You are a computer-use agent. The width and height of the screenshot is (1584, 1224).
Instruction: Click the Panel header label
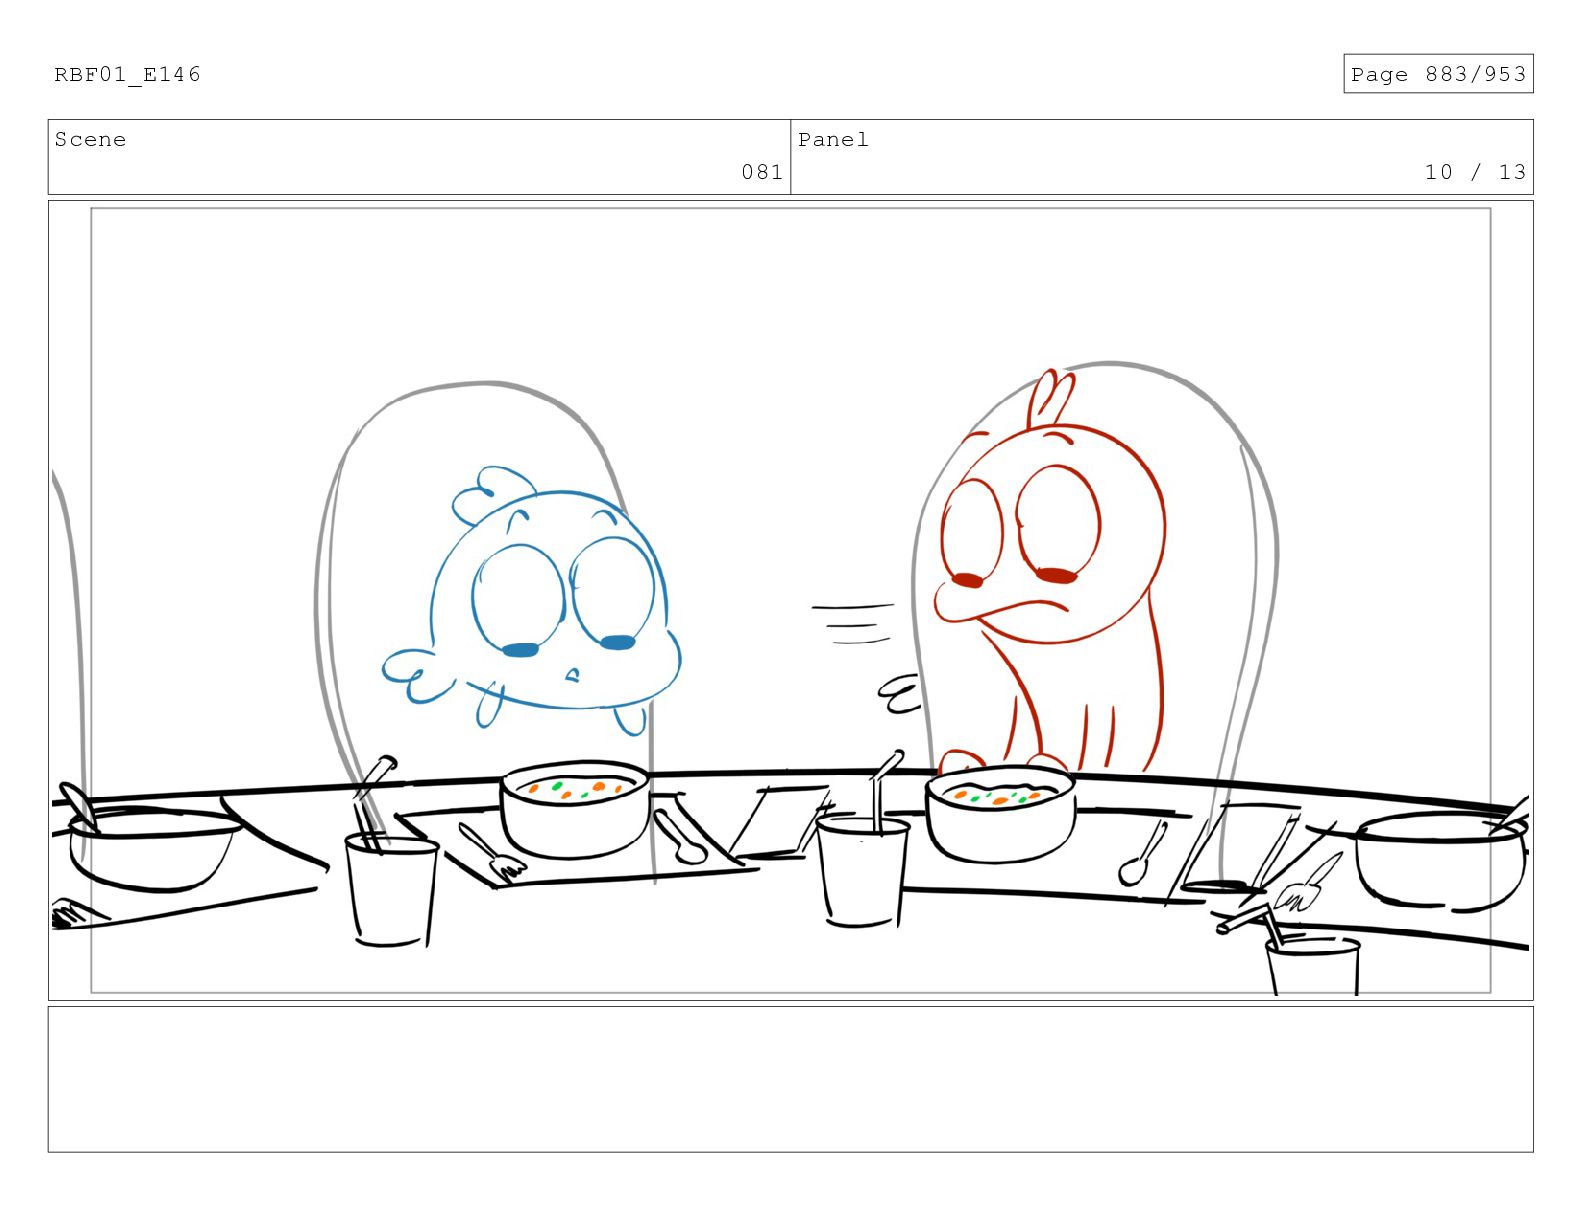(x=833, y=140)
